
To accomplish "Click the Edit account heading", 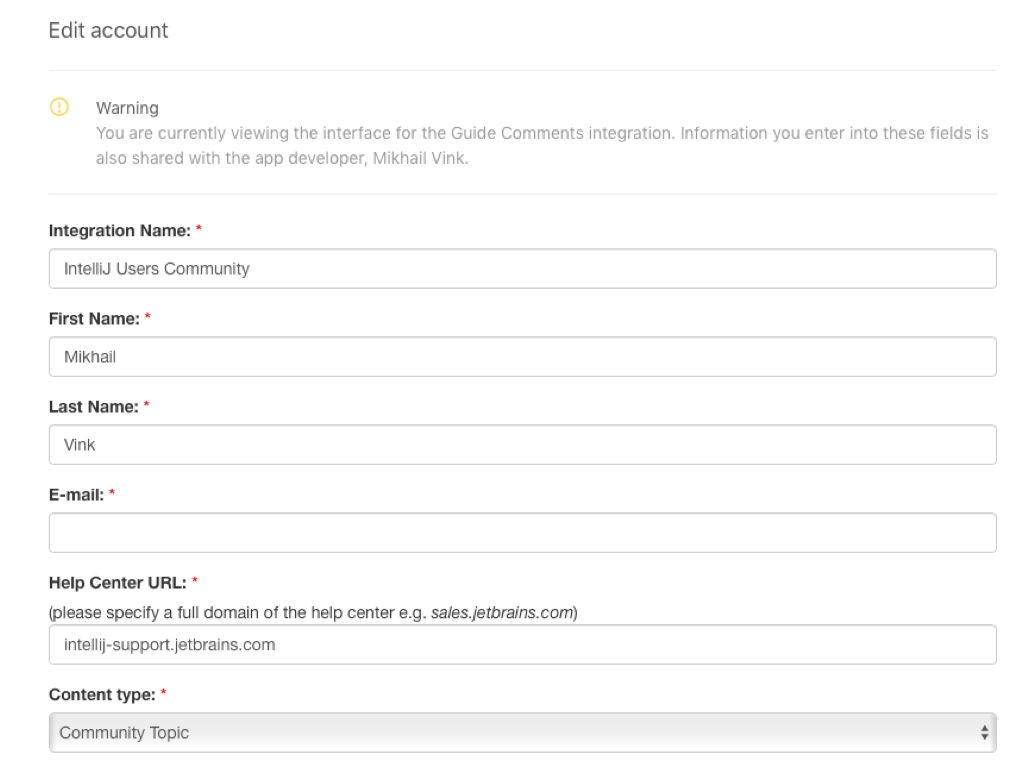I will point(108,31).
